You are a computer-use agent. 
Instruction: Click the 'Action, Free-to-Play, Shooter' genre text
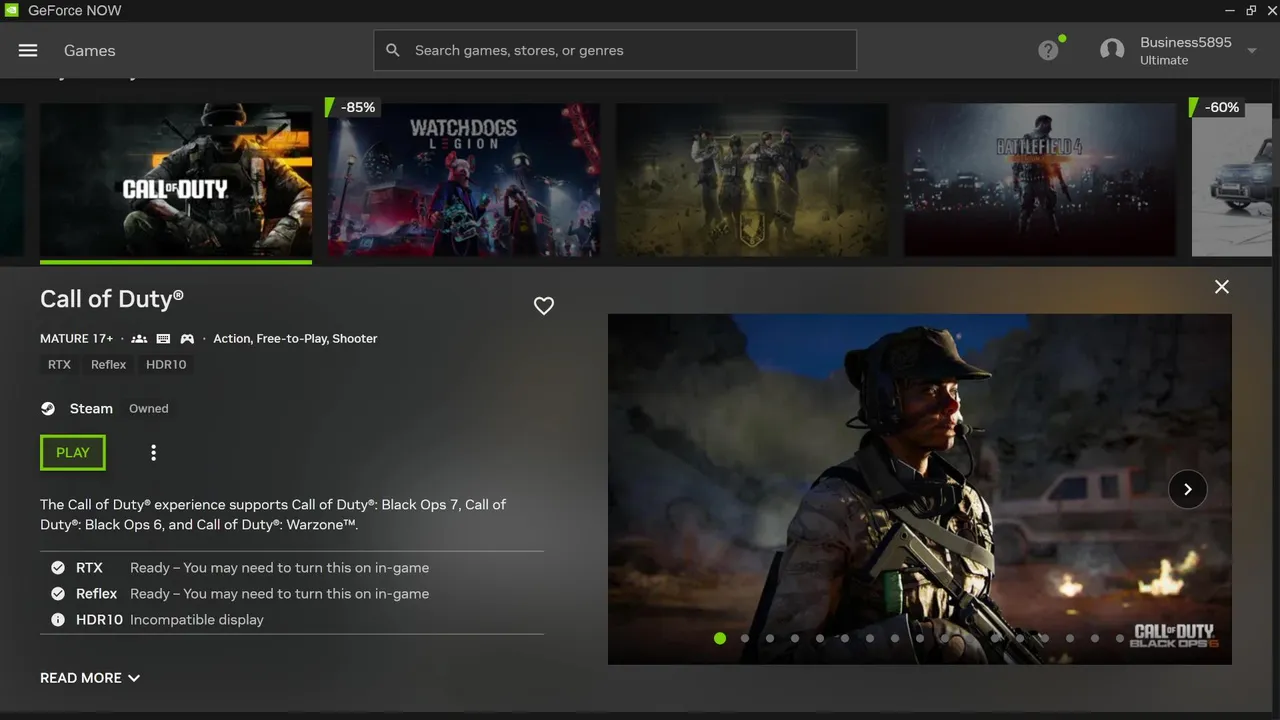pyautogui.click(x=295, y=339)
